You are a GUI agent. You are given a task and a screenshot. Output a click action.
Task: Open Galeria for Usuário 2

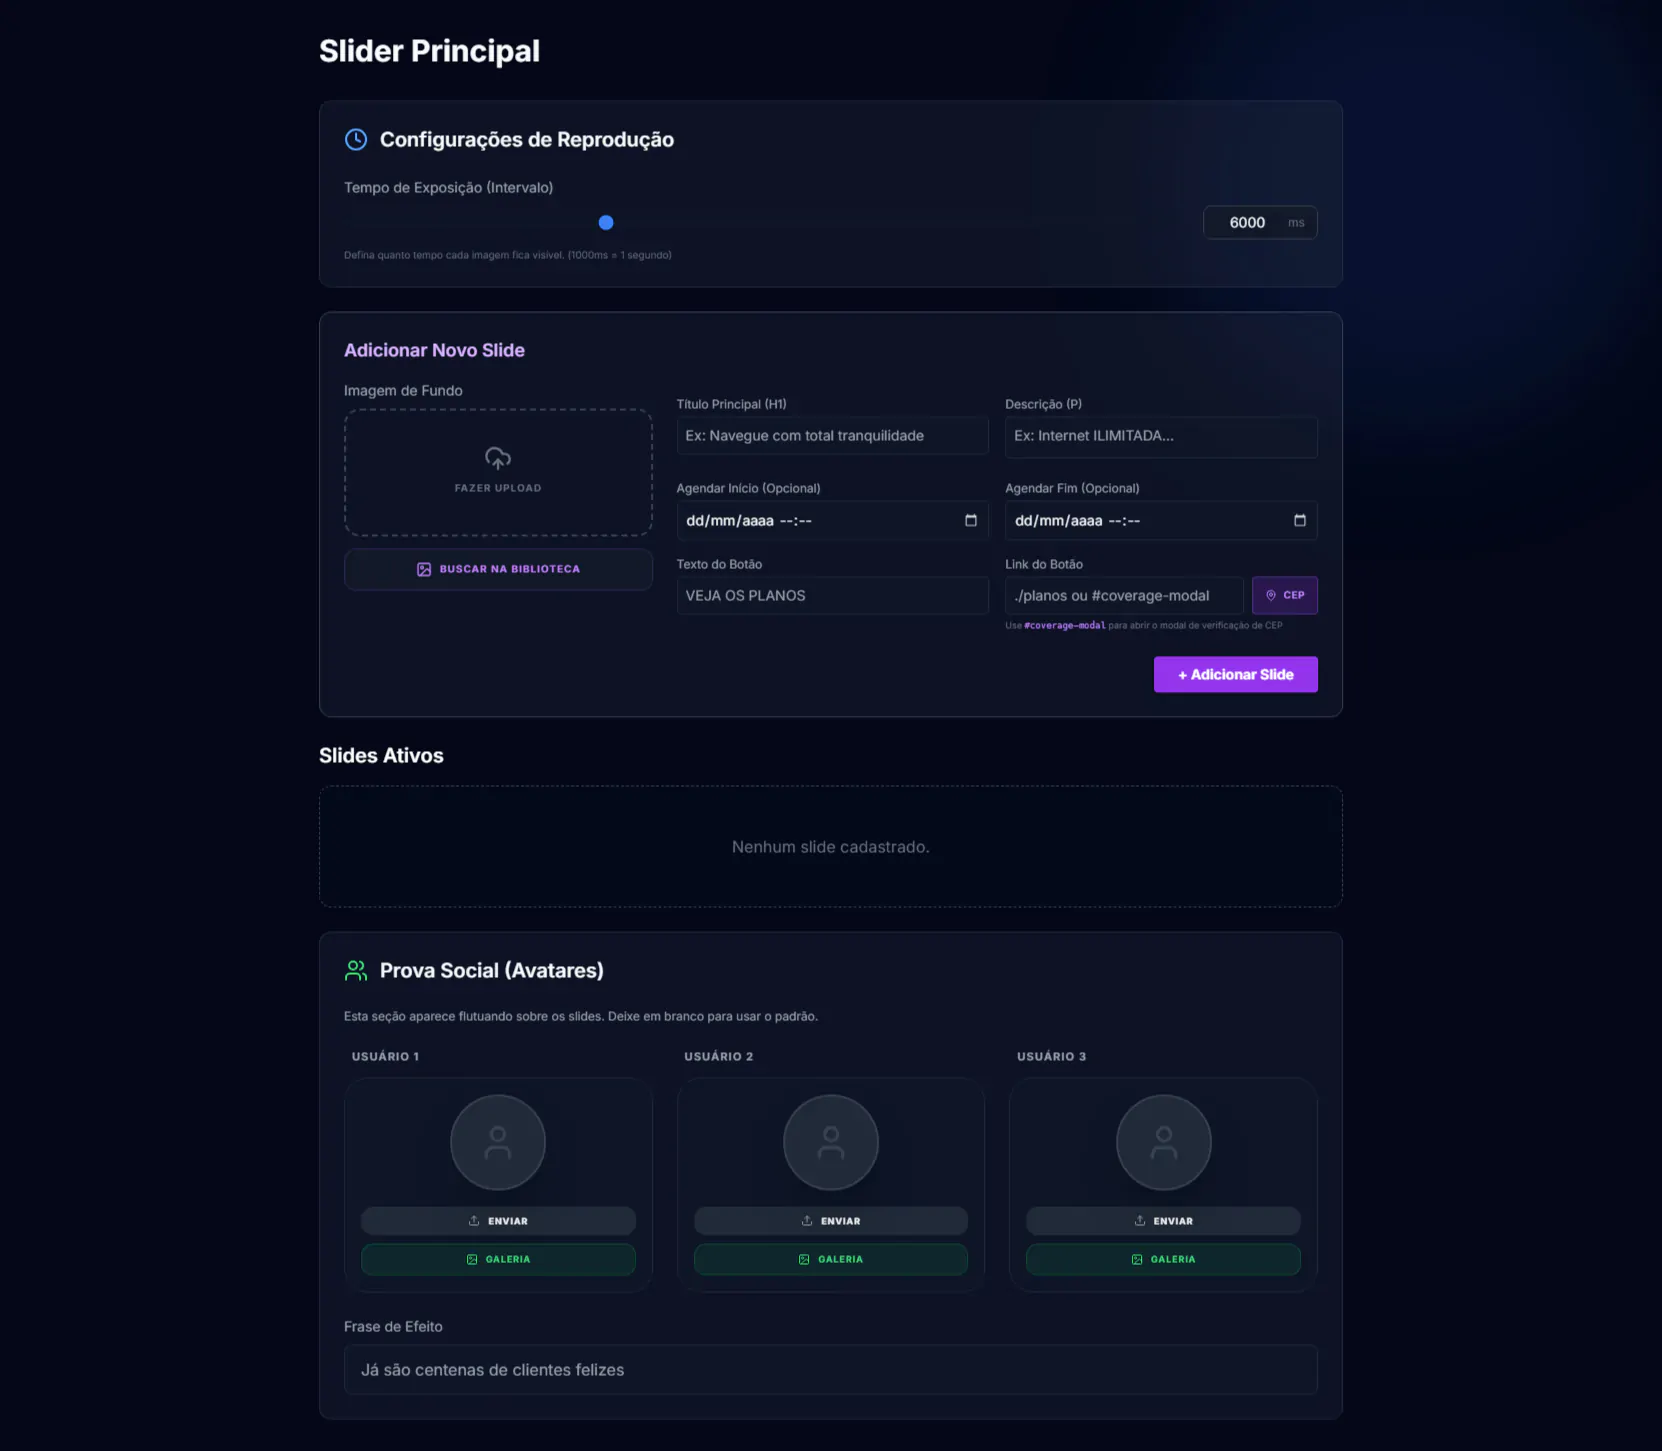[x=830, y=1259]
